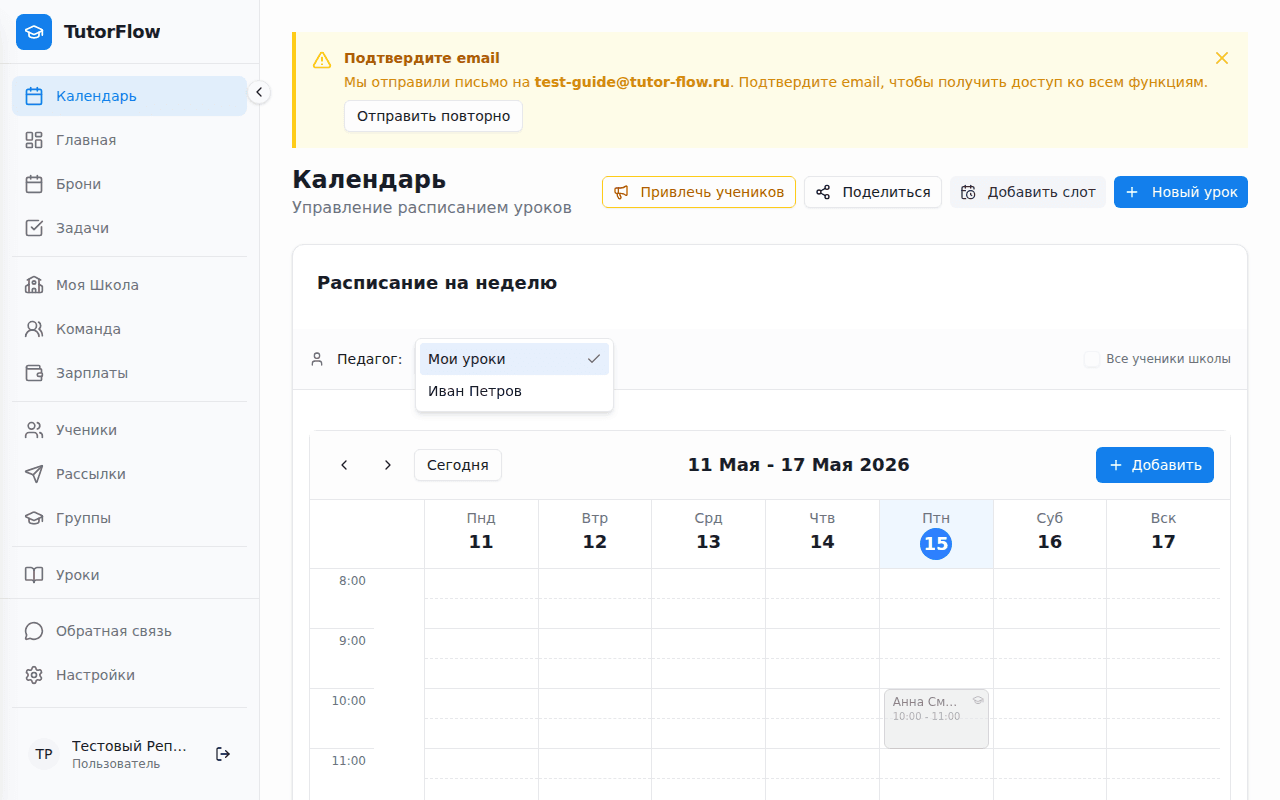The height and width of the screenshot is (800, 1280).
Task: Open Тестовый Реп… user profile name
Action: coord(129,746)
